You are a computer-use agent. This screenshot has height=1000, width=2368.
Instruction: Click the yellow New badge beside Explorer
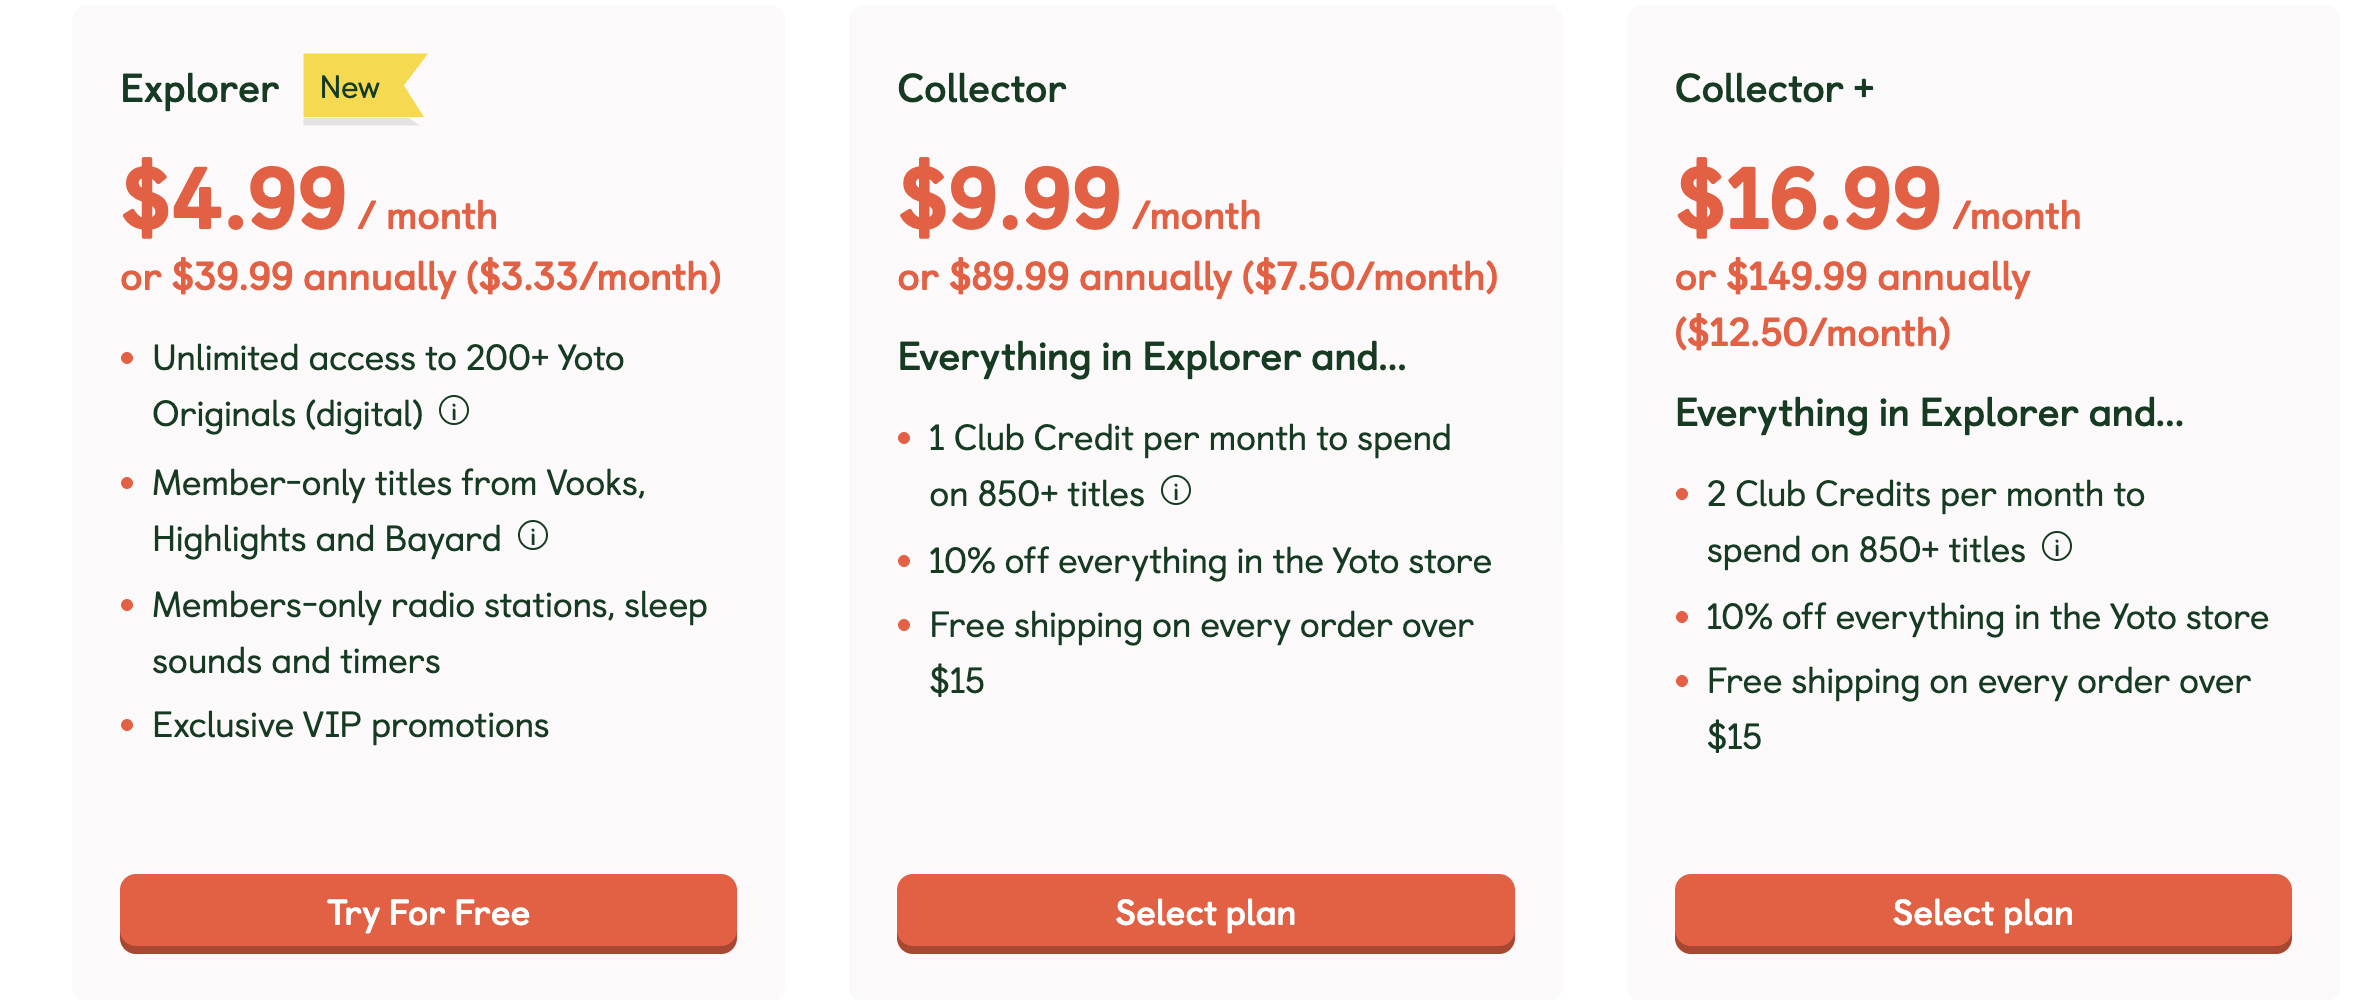pyautogui.click(x=352, y=88)
